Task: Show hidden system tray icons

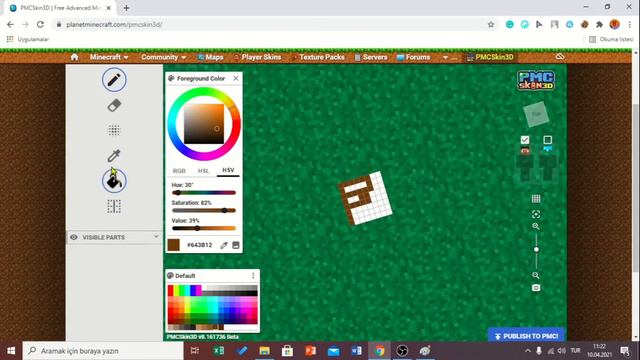Action: click(x=527, y=351)
